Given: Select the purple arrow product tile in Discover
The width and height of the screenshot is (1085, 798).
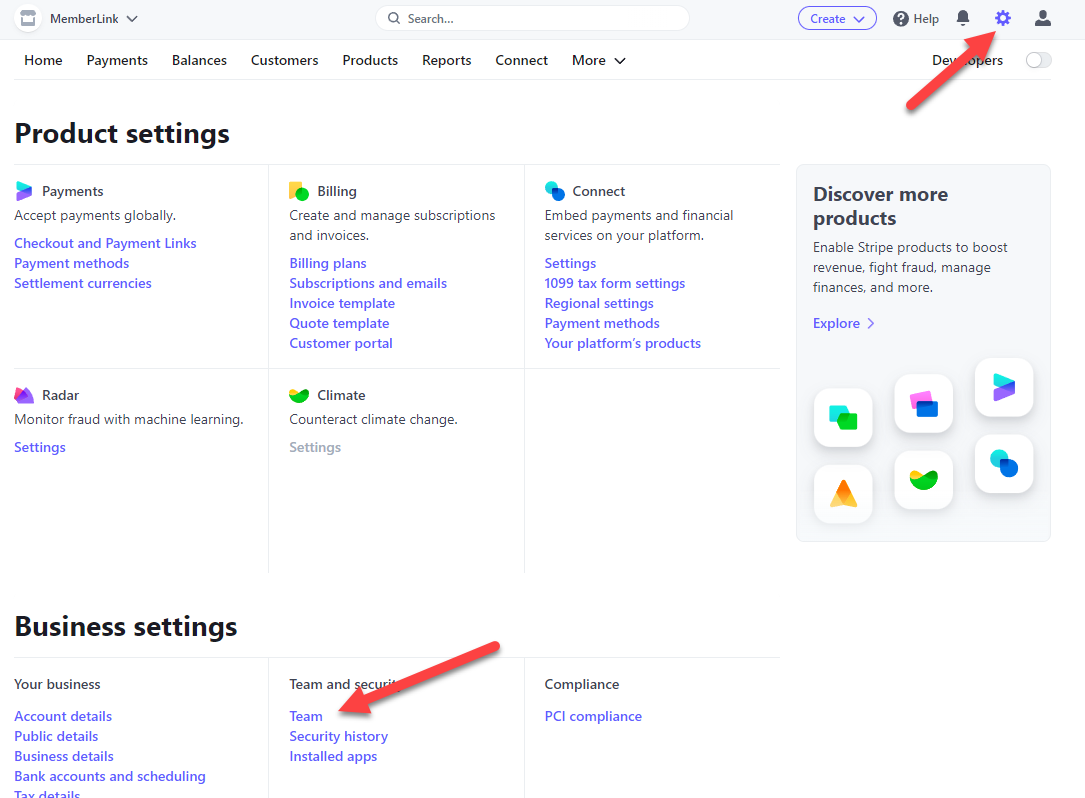Looking at the screenshot, I should click(1003, 387).
